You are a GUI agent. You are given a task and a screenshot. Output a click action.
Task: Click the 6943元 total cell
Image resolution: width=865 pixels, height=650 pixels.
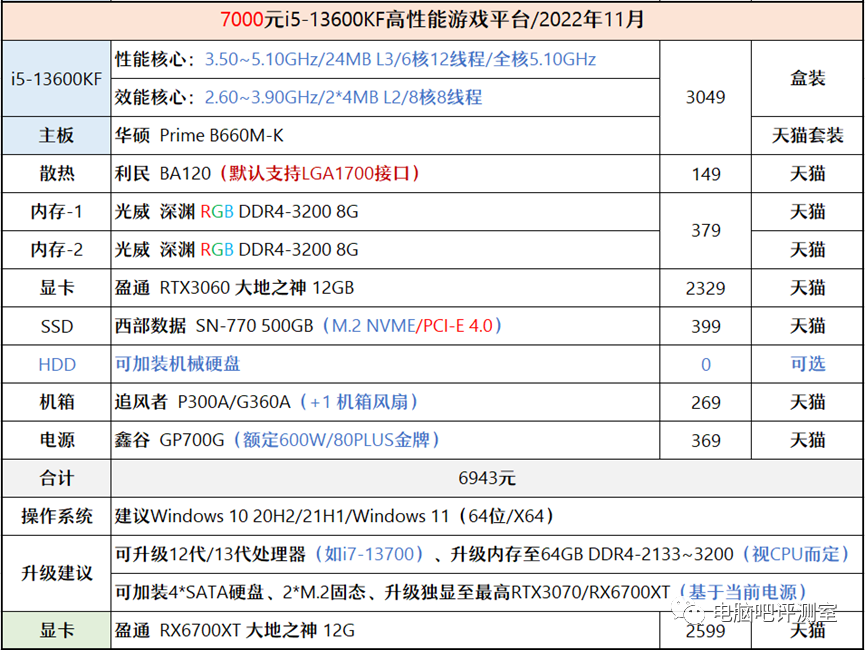487,478
